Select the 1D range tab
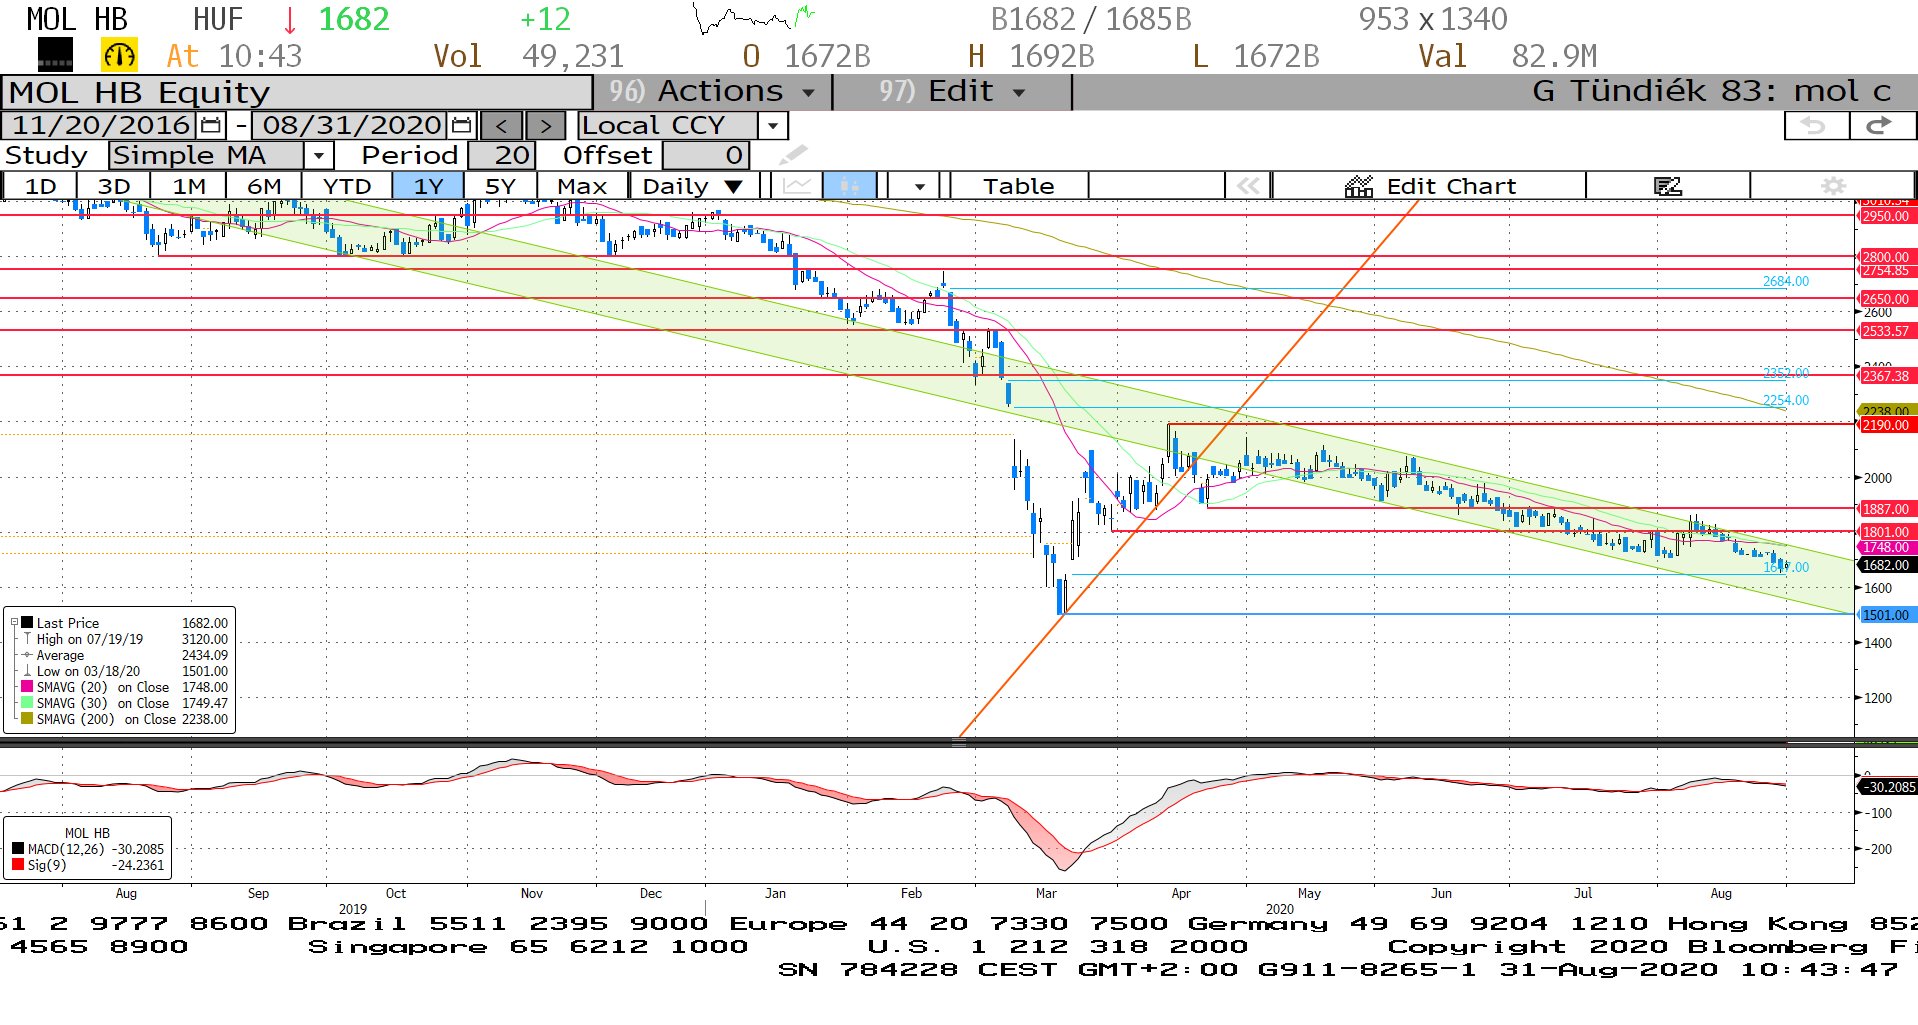 40,186
